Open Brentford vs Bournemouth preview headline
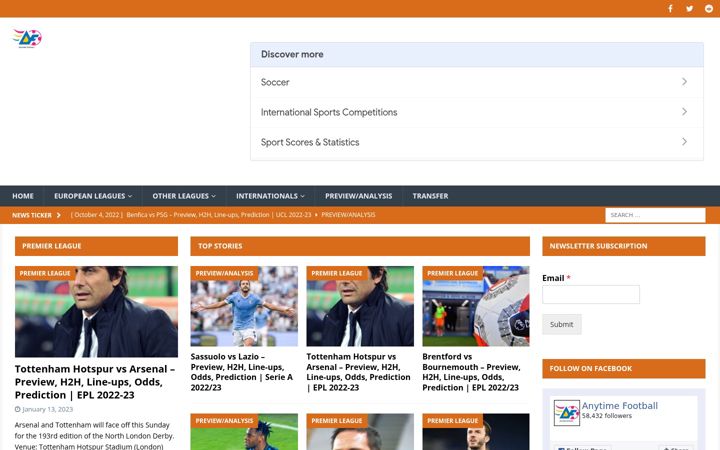This screenshot has height=450, width=720. point(472,372)
